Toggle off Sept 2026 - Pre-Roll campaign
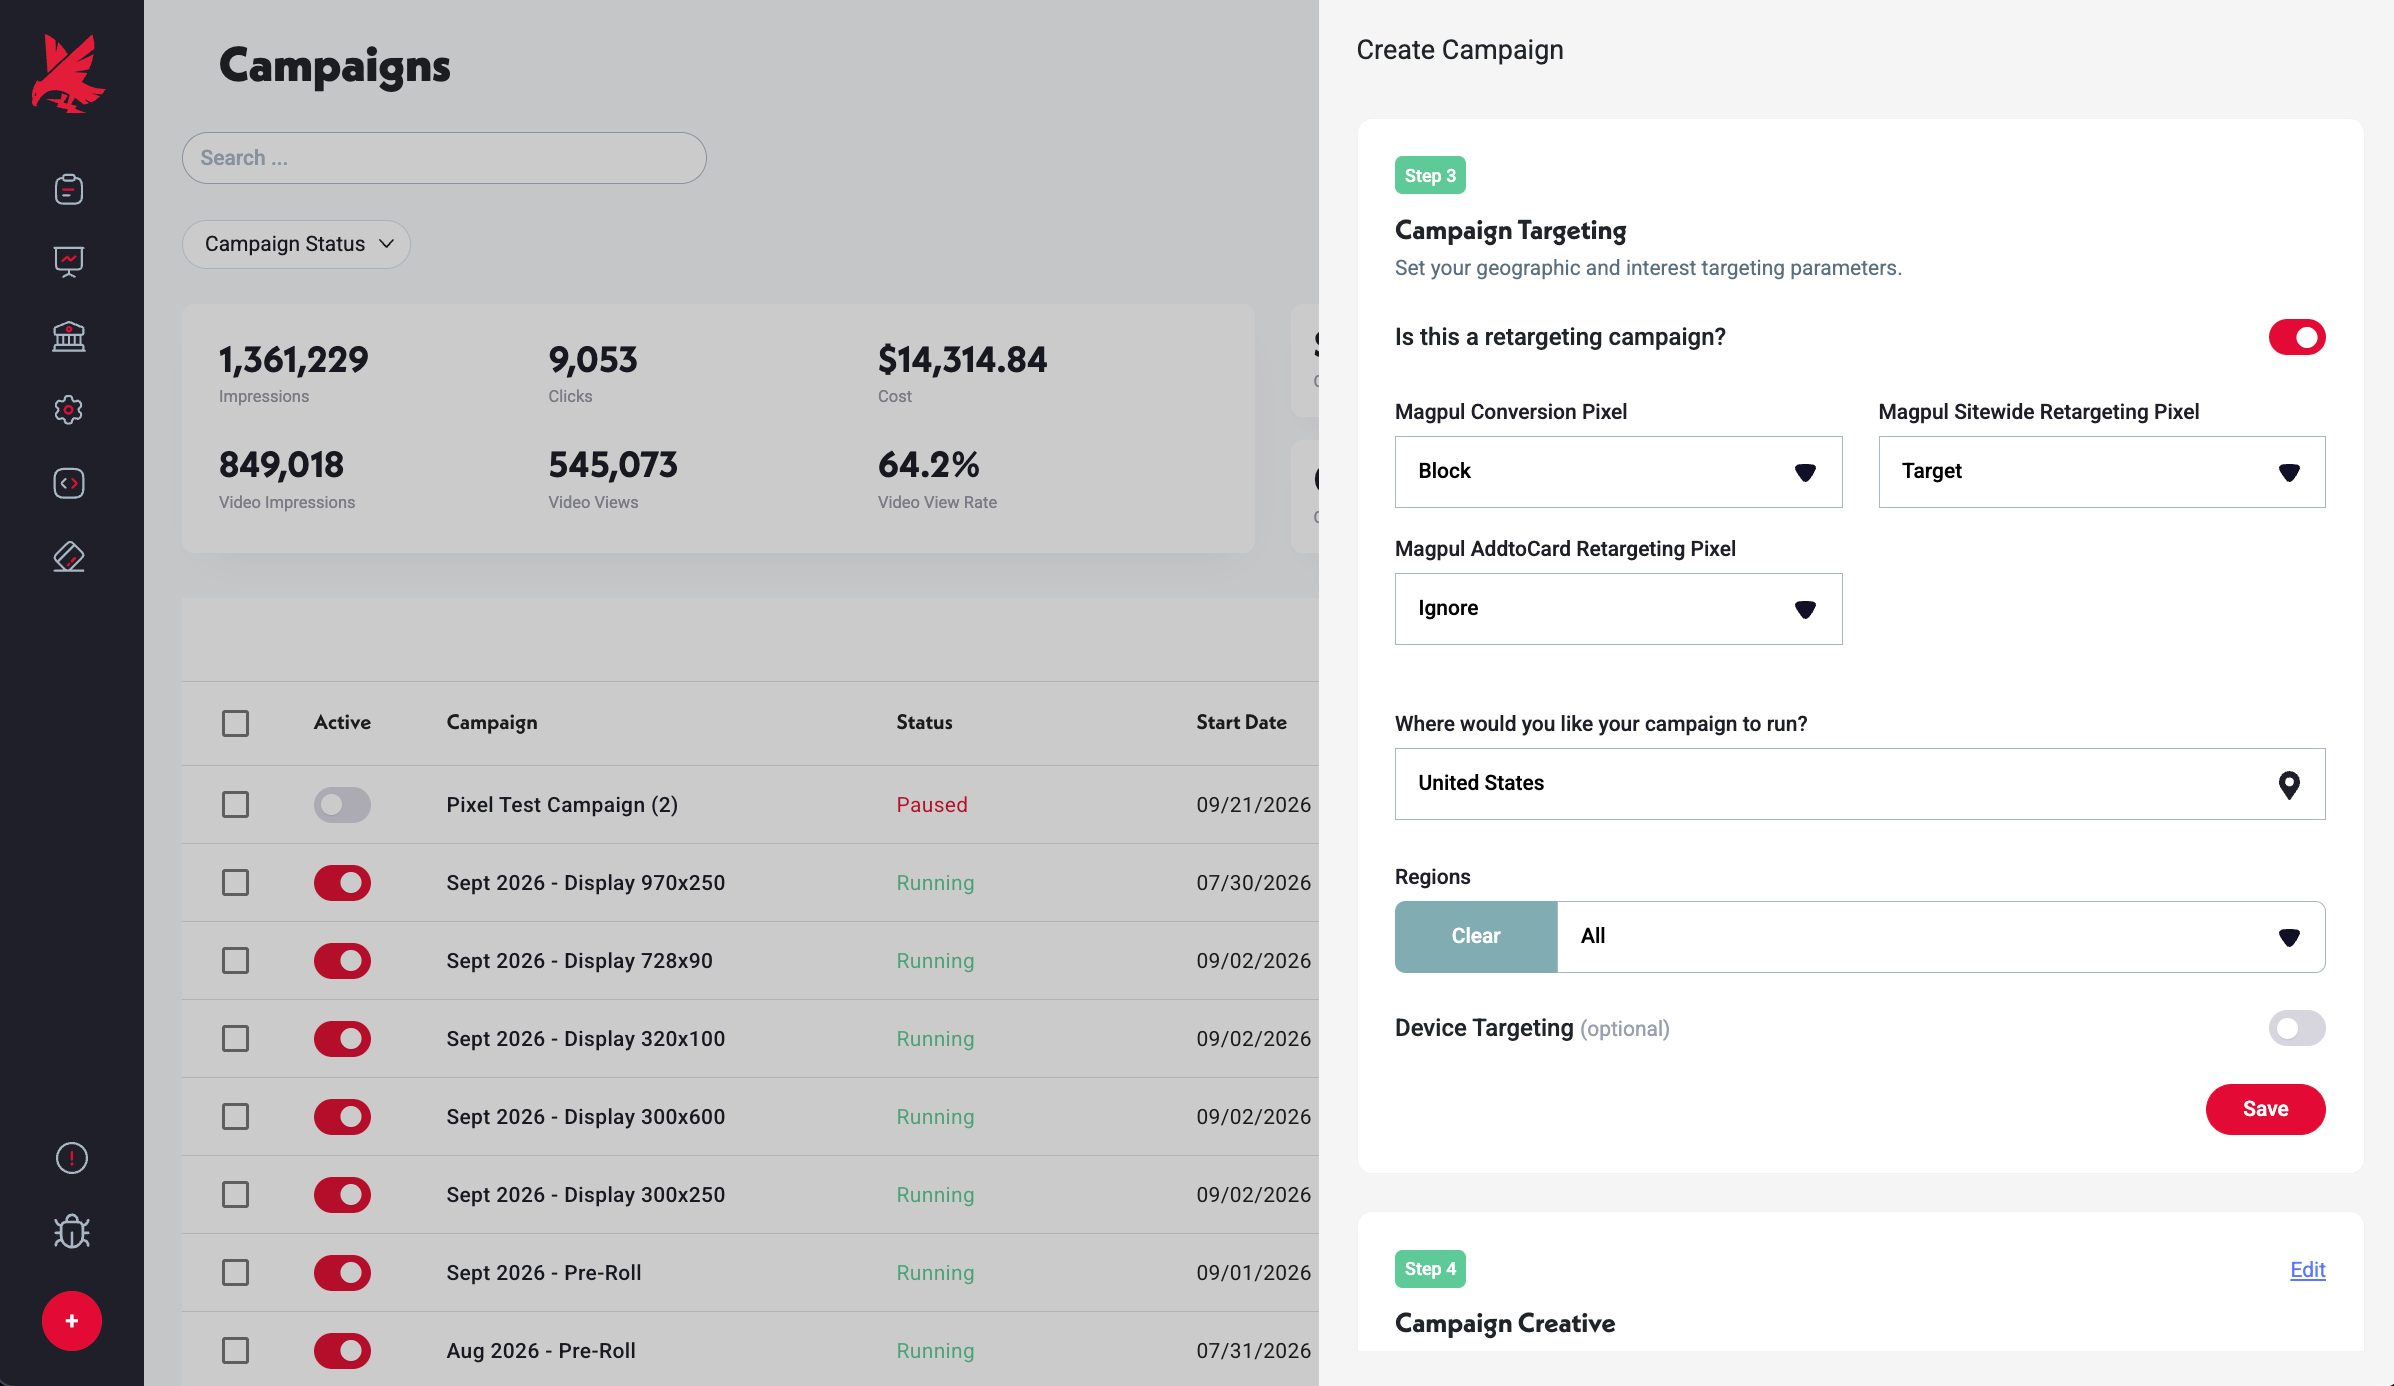2394x1386 pixels. pyautogui.click(x=342, y=1273)
